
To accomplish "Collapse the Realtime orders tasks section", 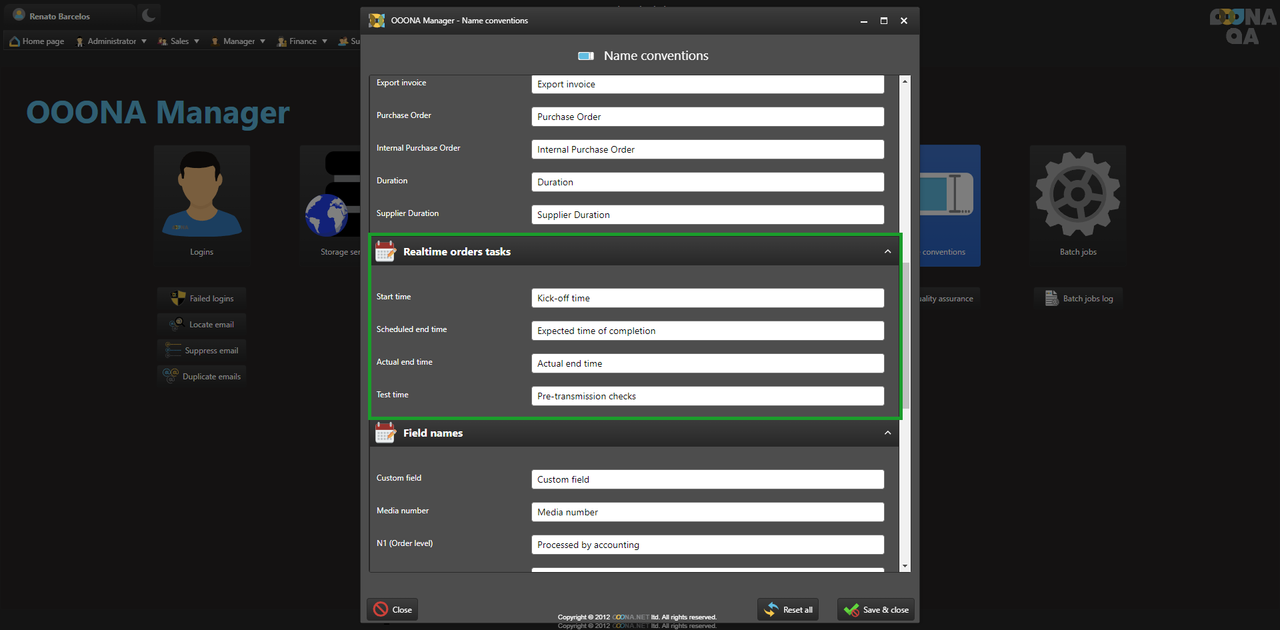I will coord(887,252).
